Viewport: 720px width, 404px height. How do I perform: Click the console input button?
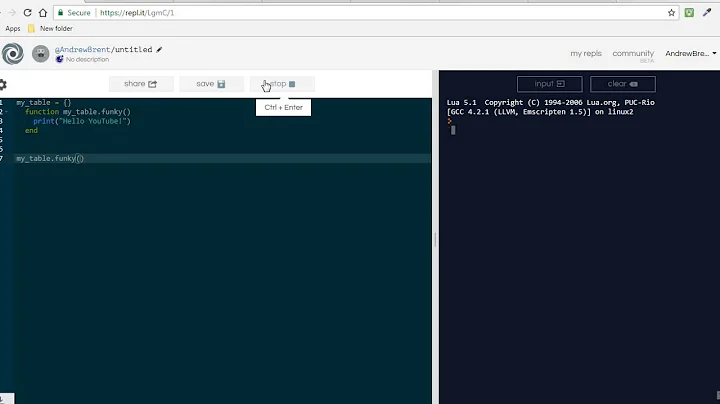(x=550, y=84)
